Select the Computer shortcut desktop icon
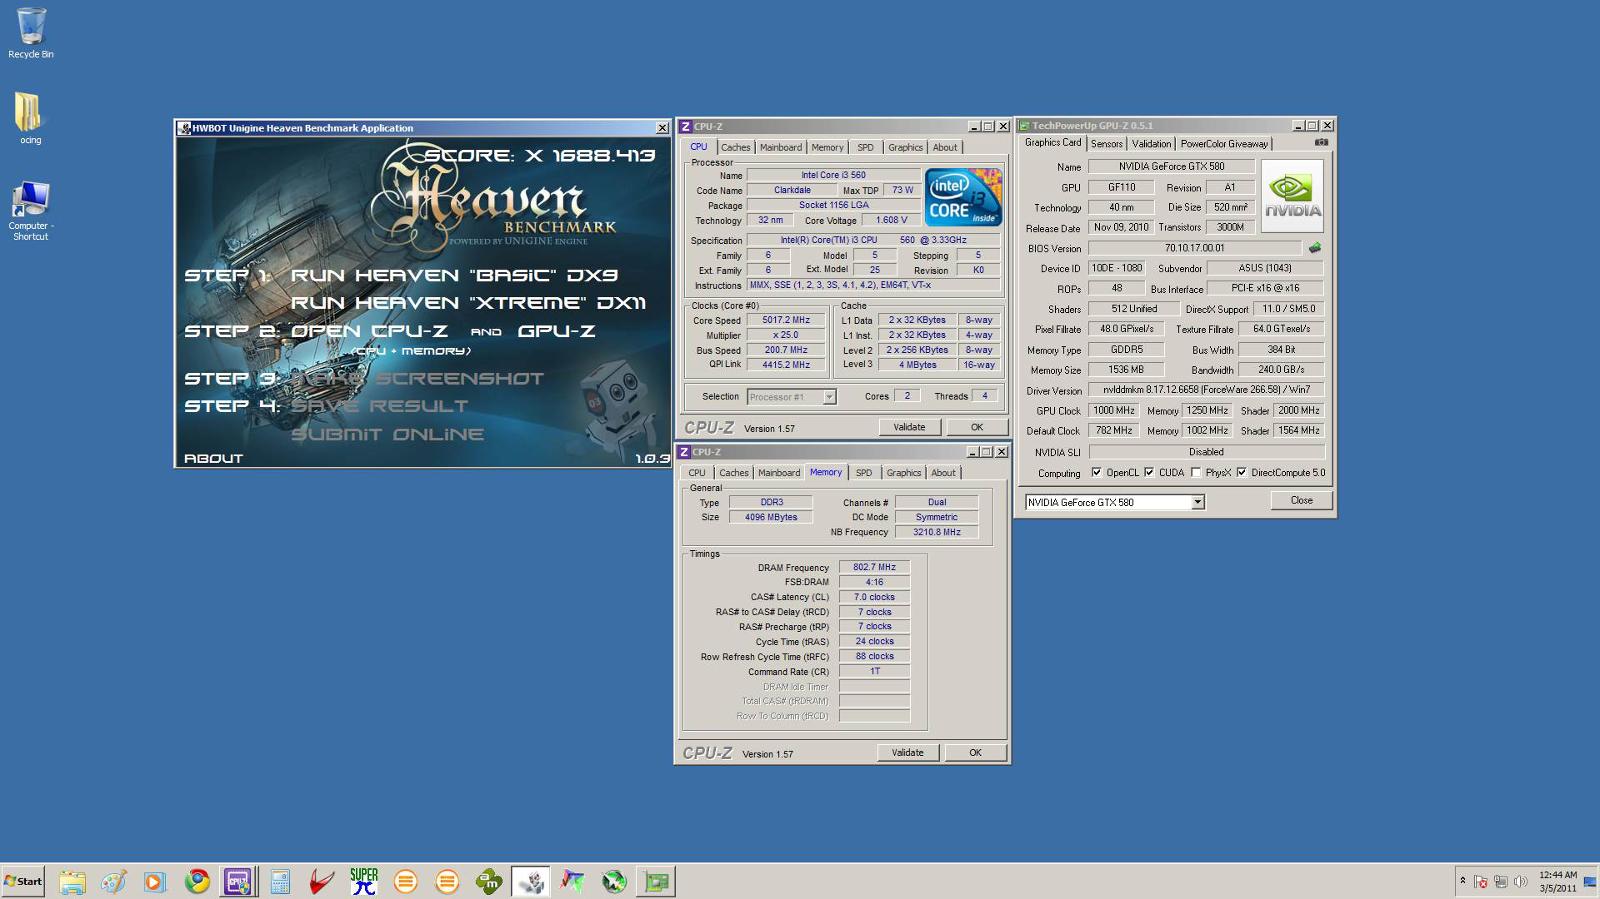 tap(30, 210)
